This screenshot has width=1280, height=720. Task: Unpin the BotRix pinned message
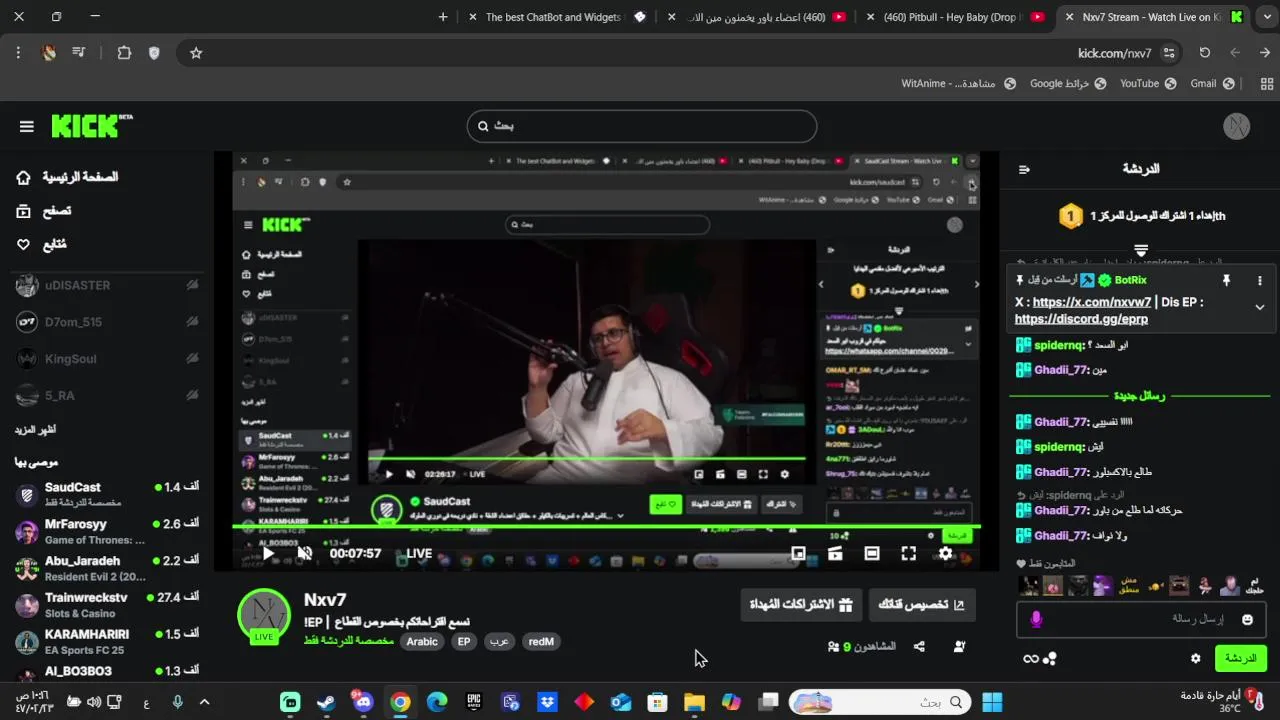(x=1226, y=281)
